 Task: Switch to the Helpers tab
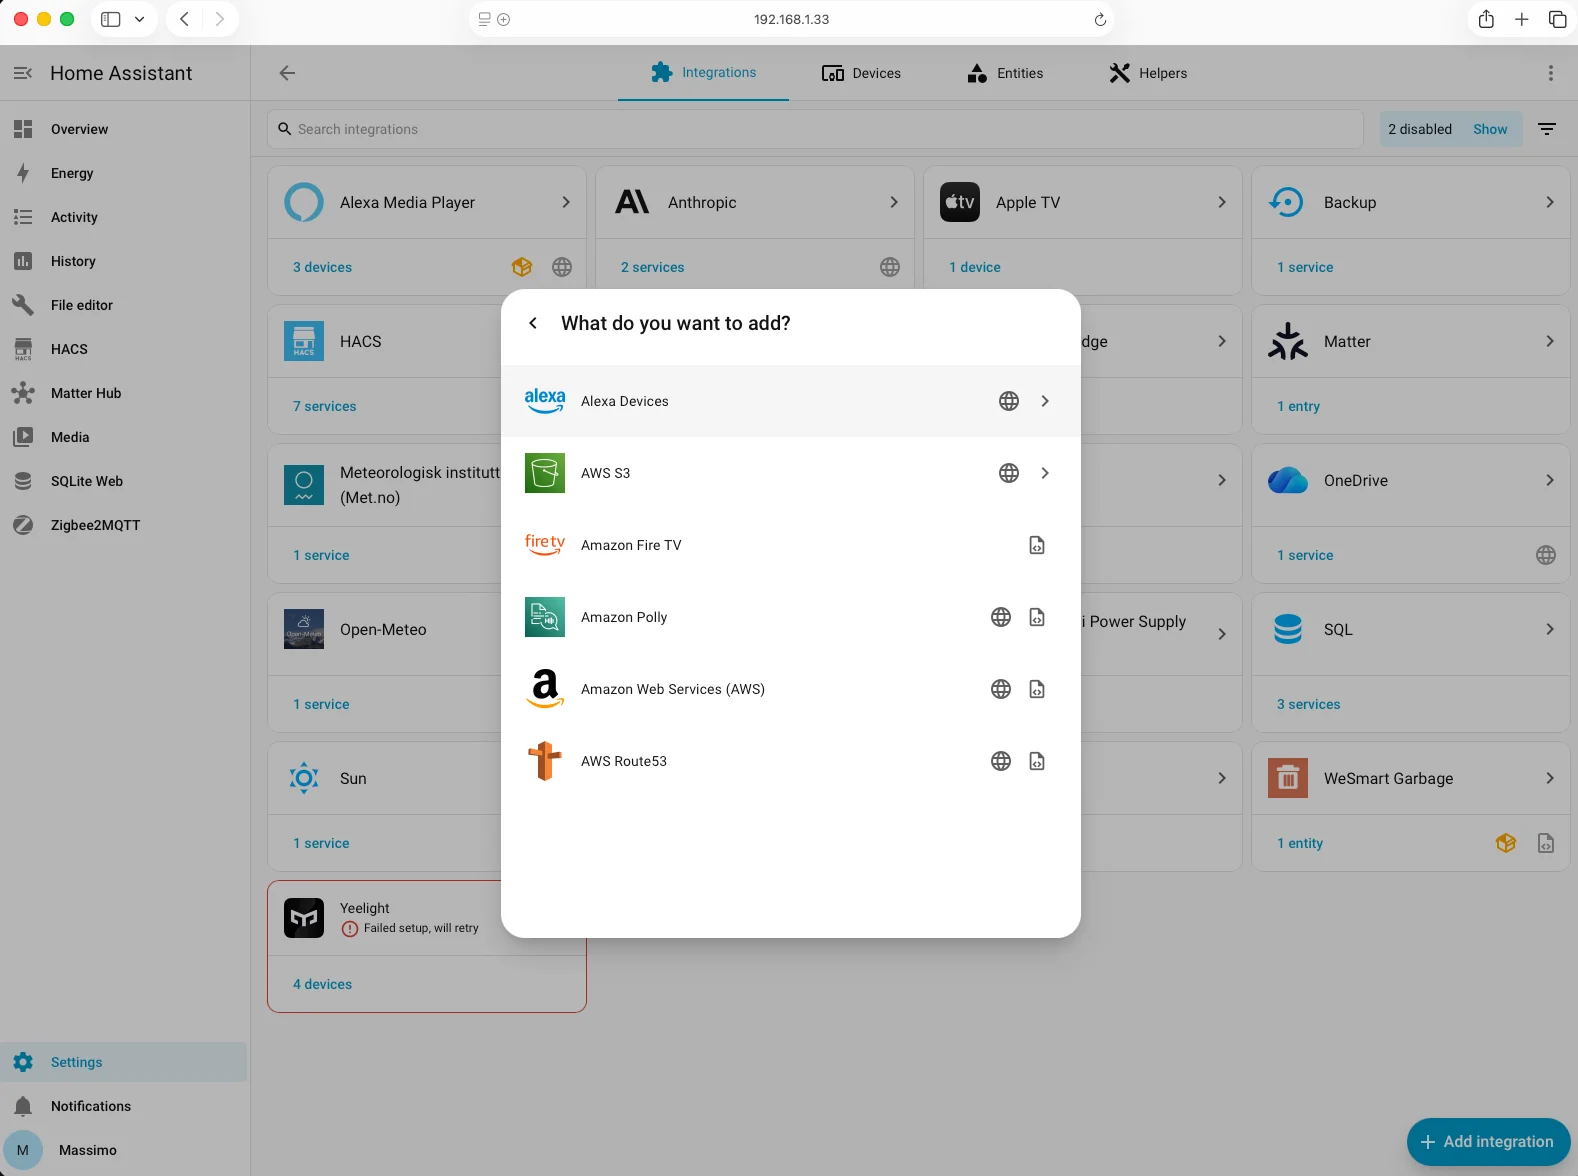(x=1148, y=73)
